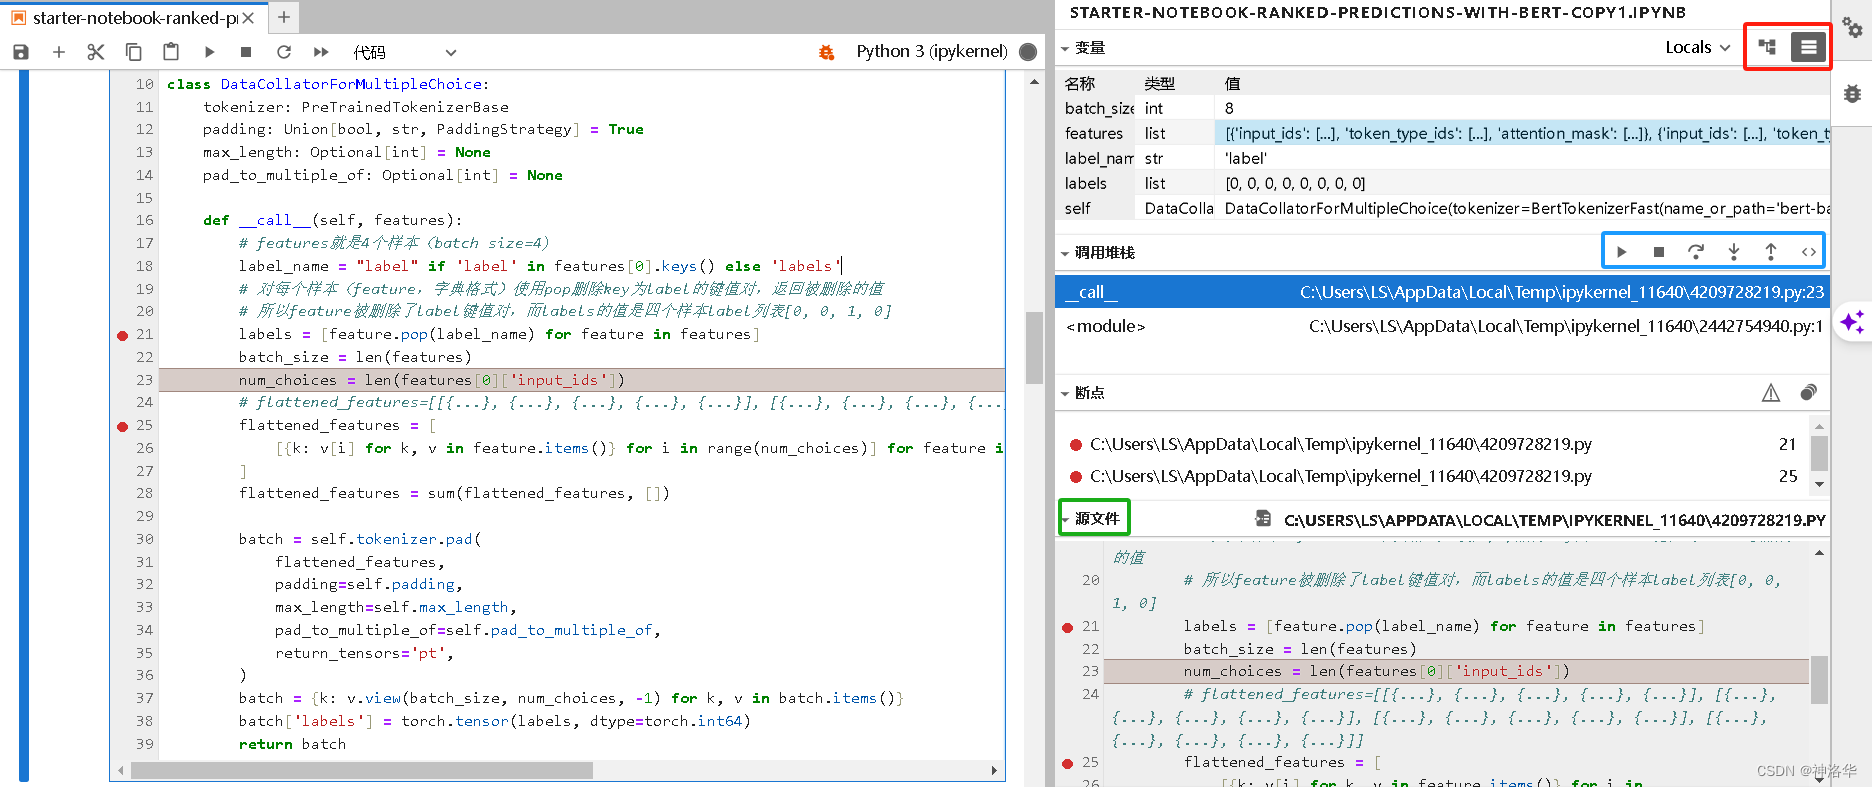Toggle the debugger bug icon in notebook toolbar
This screenshot has height=787, width=1872.
click(826, 52)
